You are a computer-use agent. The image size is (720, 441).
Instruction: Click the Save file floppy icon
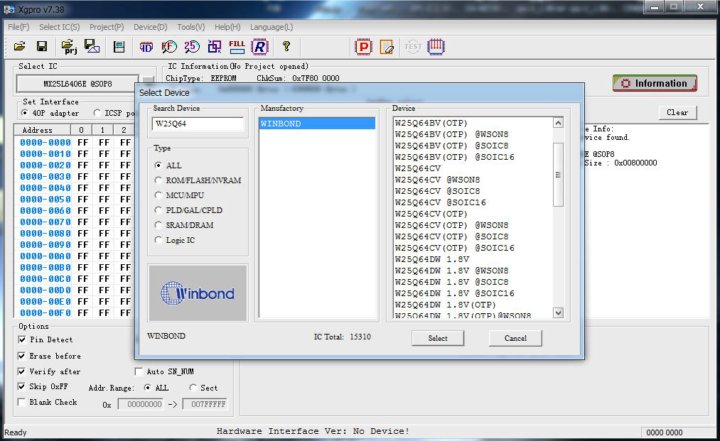click(42, 46)
